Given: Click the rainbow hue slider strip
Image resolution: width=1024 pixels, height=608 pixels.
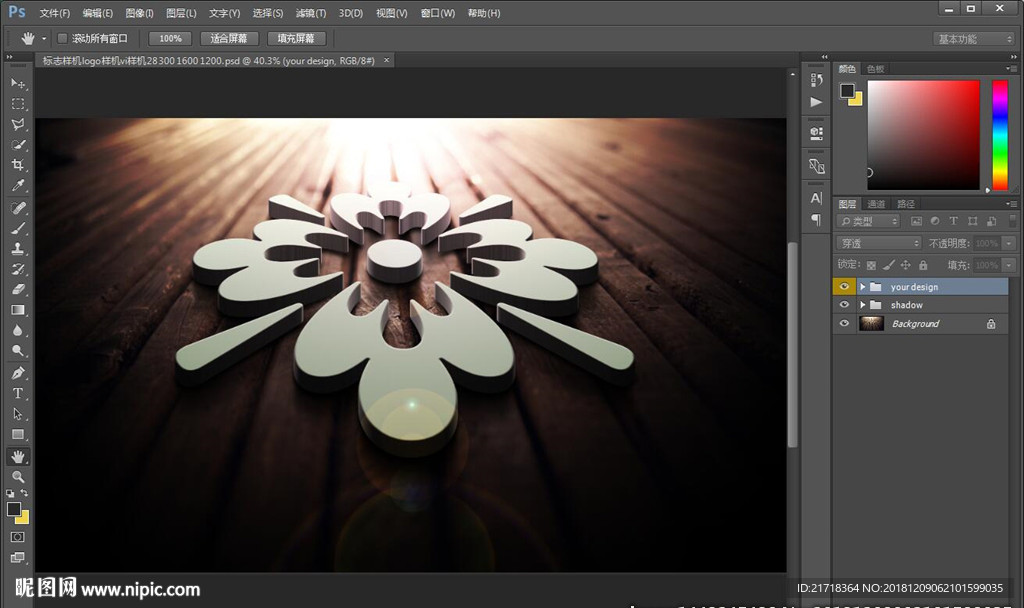Looking at the screenshot, I should coord(999,134).
